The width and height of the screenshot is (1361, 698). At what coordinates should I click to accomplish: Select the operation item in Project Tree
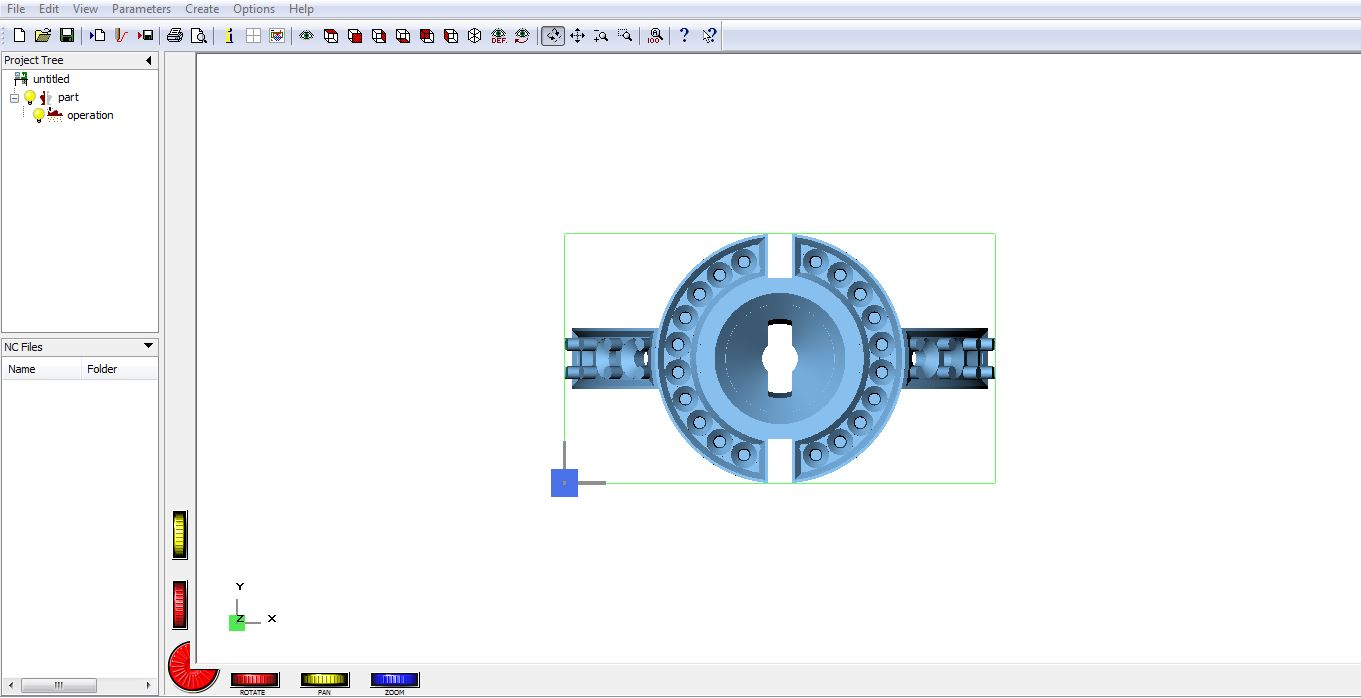(x=90, y=116)
